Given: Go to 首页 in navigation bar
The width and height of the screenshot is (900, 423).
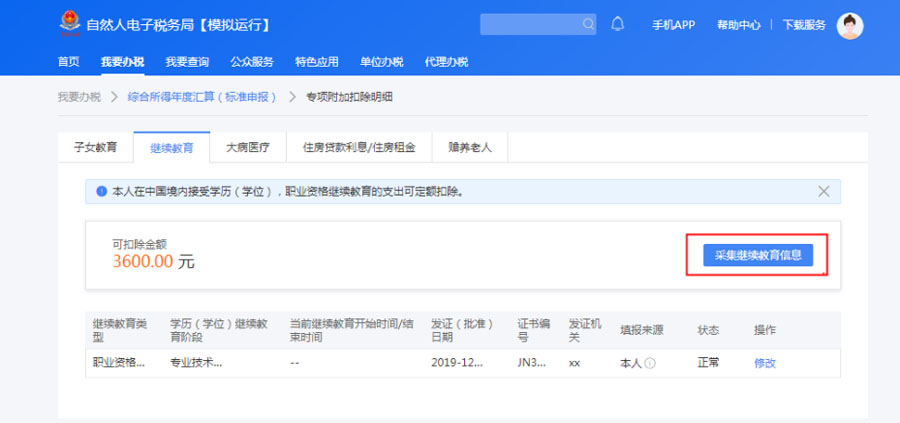Looking at the screenshot, I should 68,62.
